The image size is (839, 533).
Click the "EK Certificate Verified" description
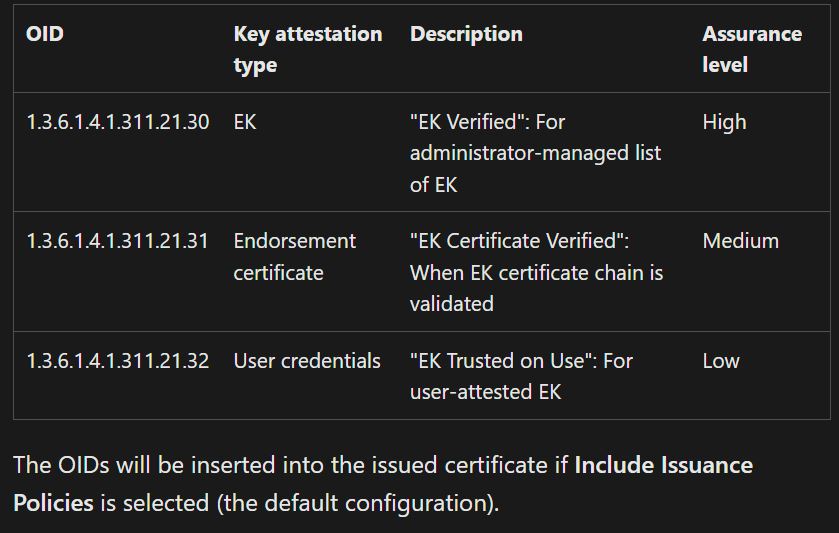coord(537,272)
